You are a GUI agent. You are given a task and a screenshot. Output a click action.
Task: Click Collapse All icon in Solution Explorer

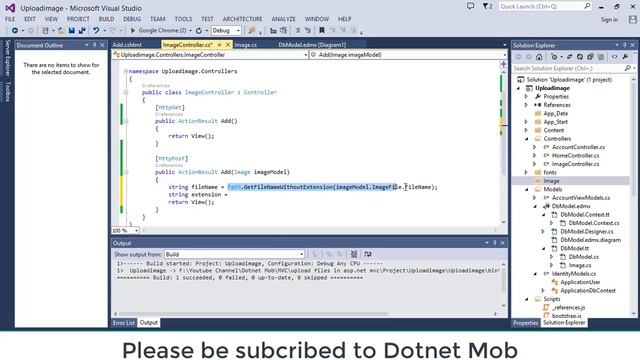[590, 57]
